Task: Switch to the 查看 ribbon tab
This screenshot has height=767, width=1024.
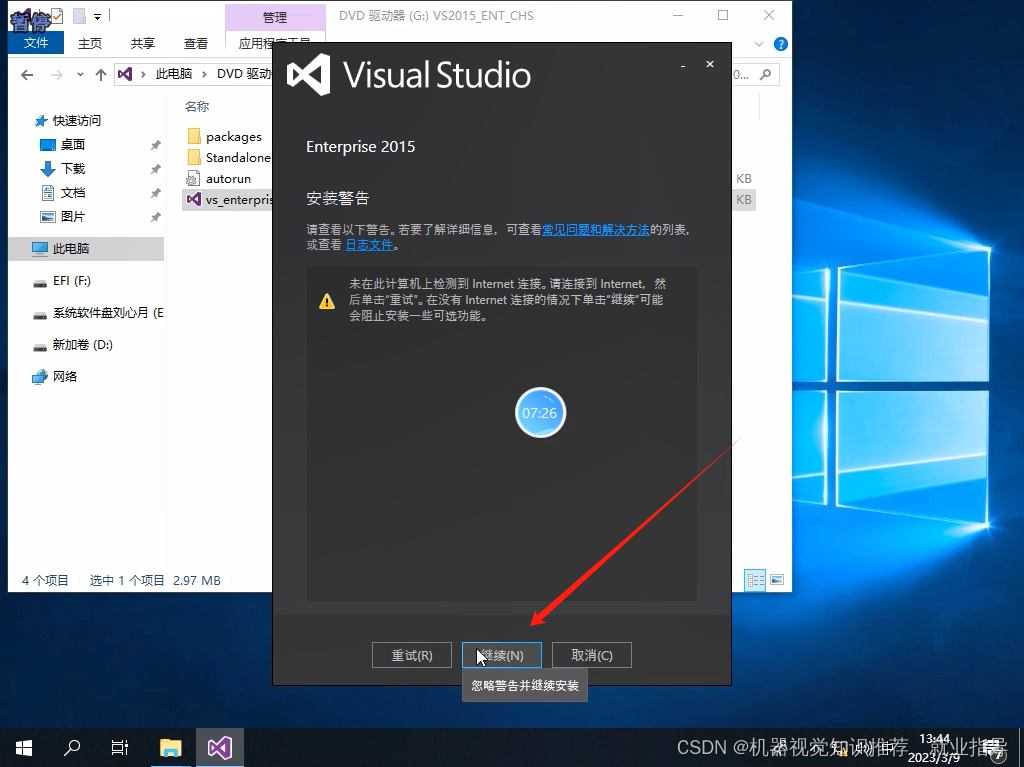Action: (x=195, y=43)
